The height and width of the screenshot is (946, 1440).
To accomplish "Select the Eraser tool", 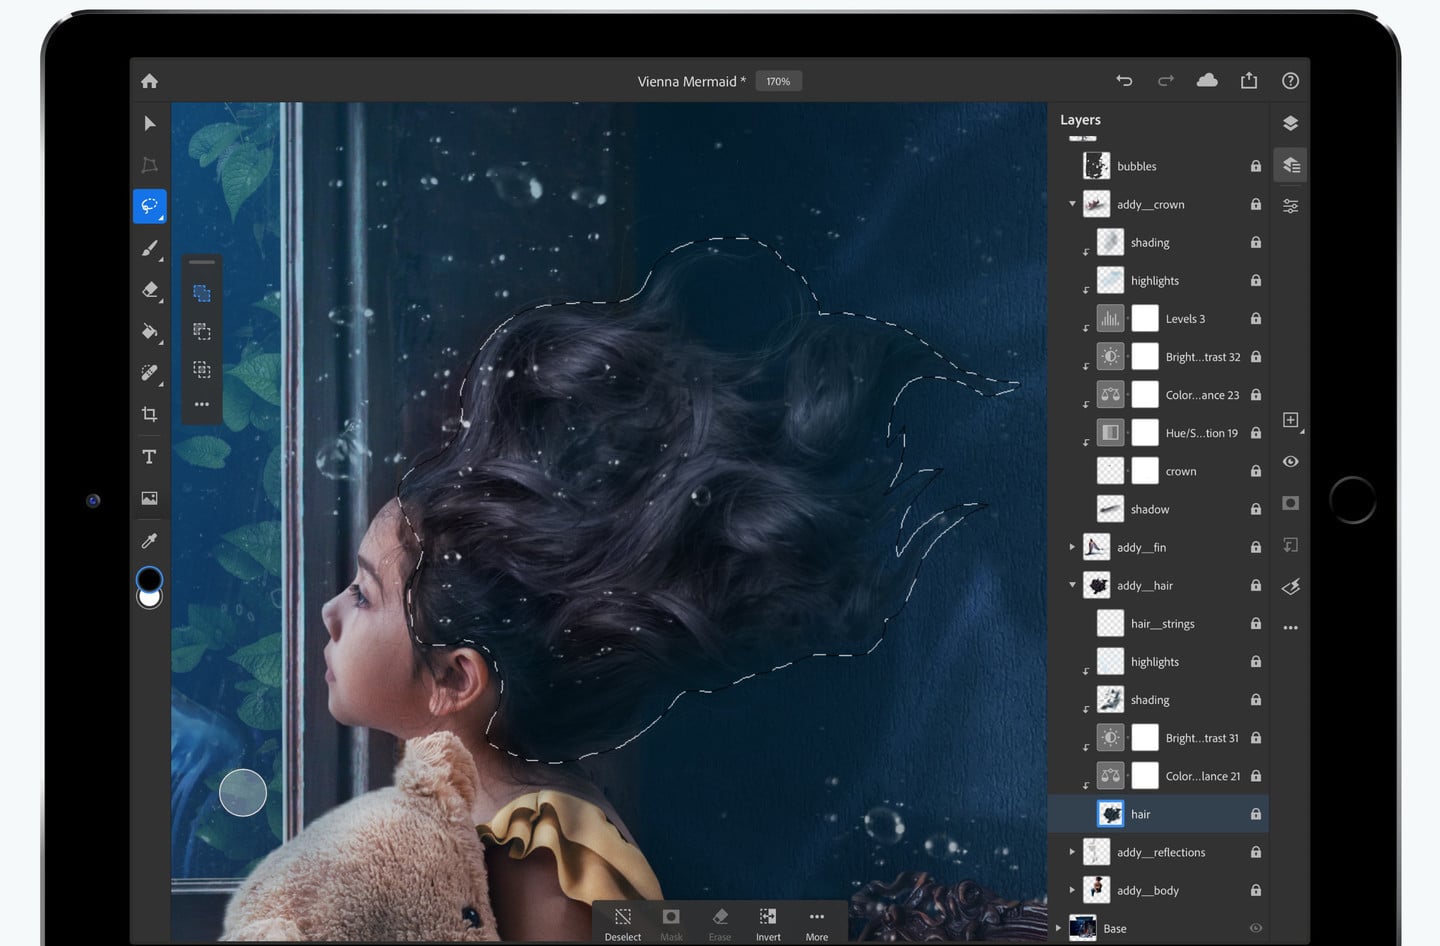I will pyautogui.click(x=149, y=290).
